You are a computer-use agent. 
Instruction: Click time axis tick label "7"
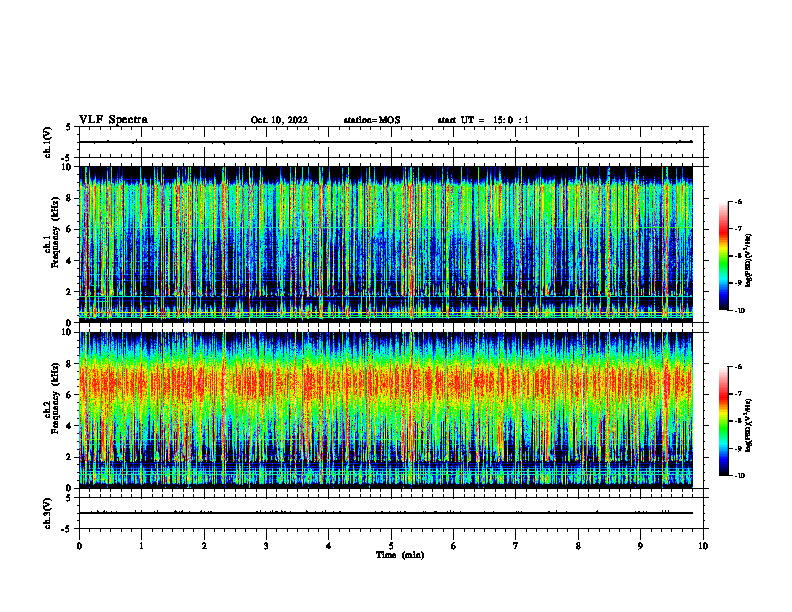click(516, 546)
